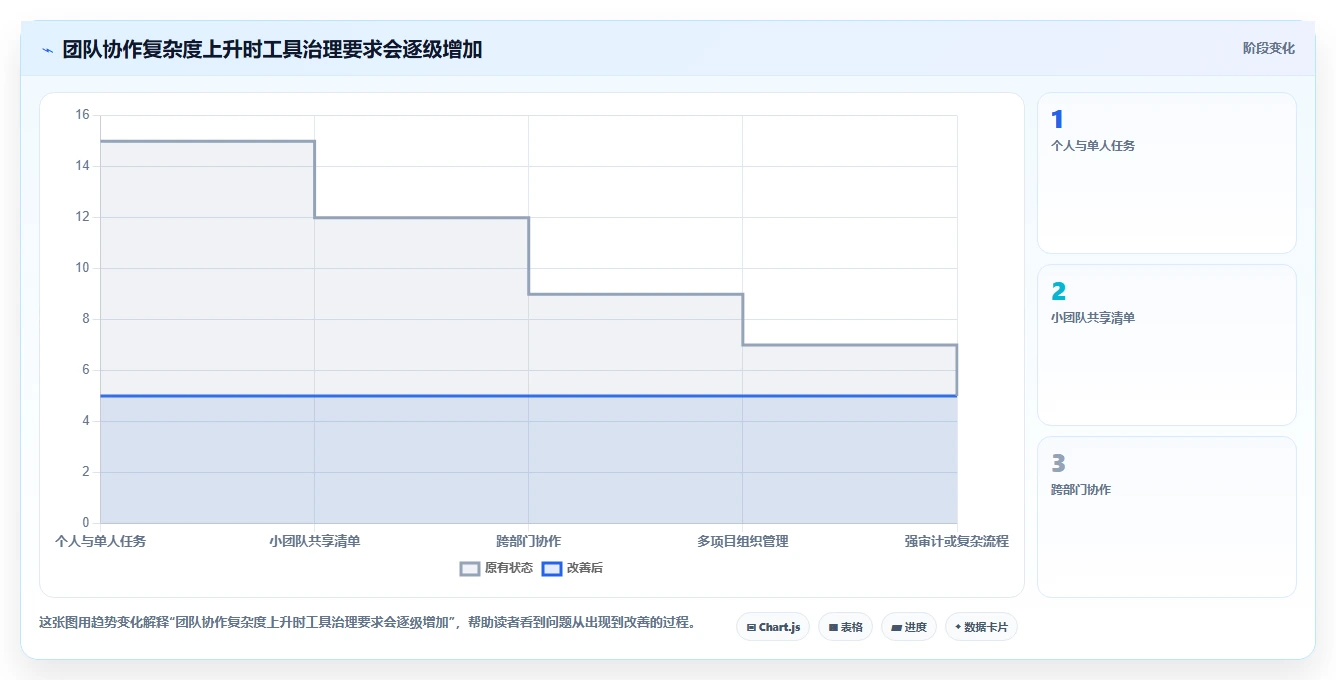Click the x-axis label 个人与单人任务
The height and width of the screenshot is (680, 1336).
pyautogui.click(x=100, y=541)
